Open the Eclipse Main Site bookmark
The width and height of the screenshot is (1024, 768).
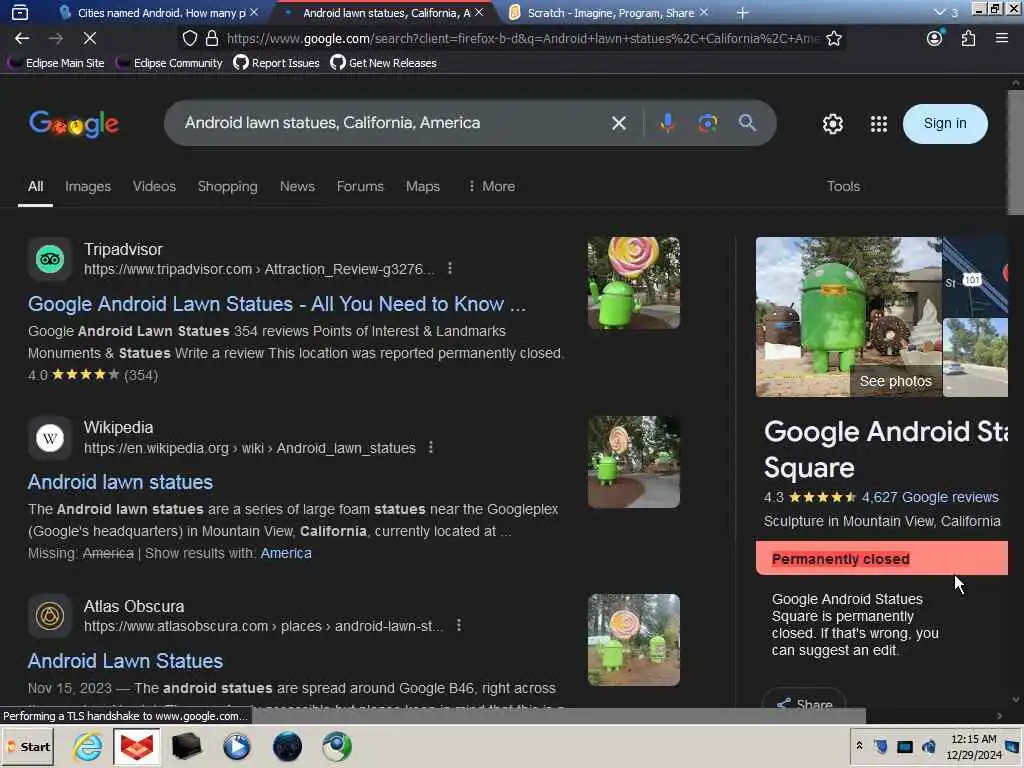pos(56,63)
